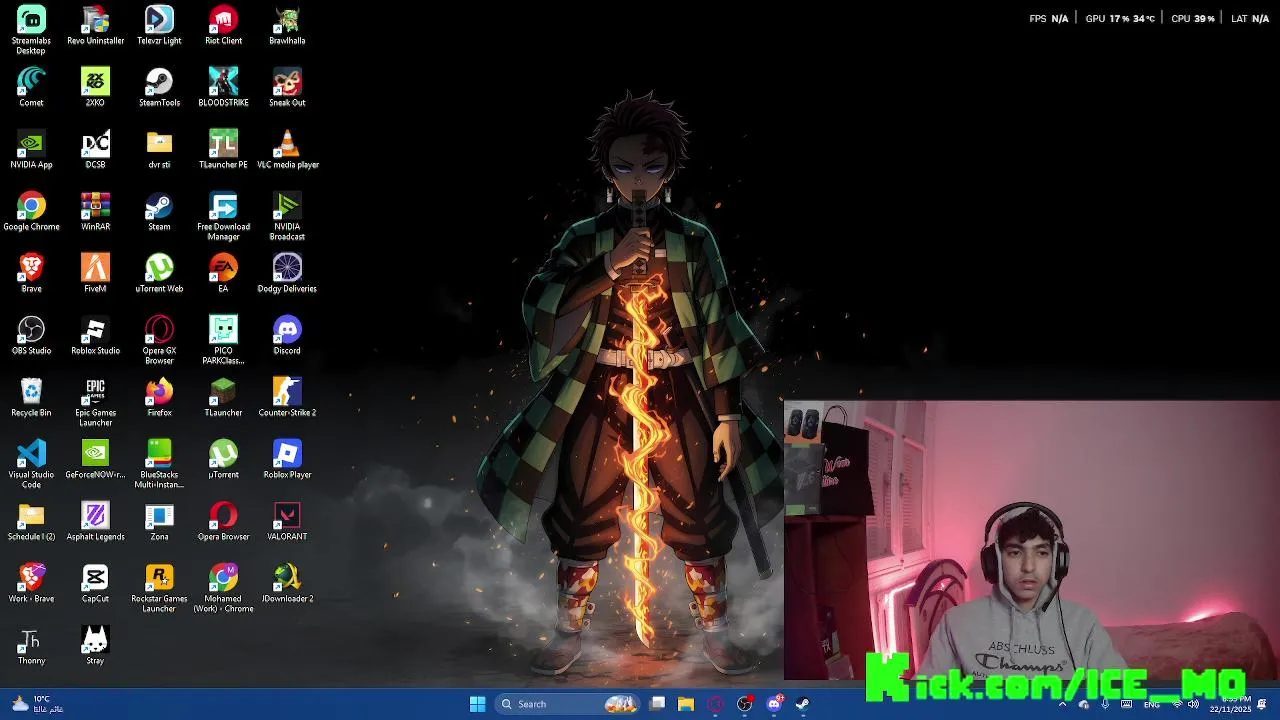Open the Stray game icon
Image resolution: width=1280 pixels, height=720 pixels.
coord(95,646)
